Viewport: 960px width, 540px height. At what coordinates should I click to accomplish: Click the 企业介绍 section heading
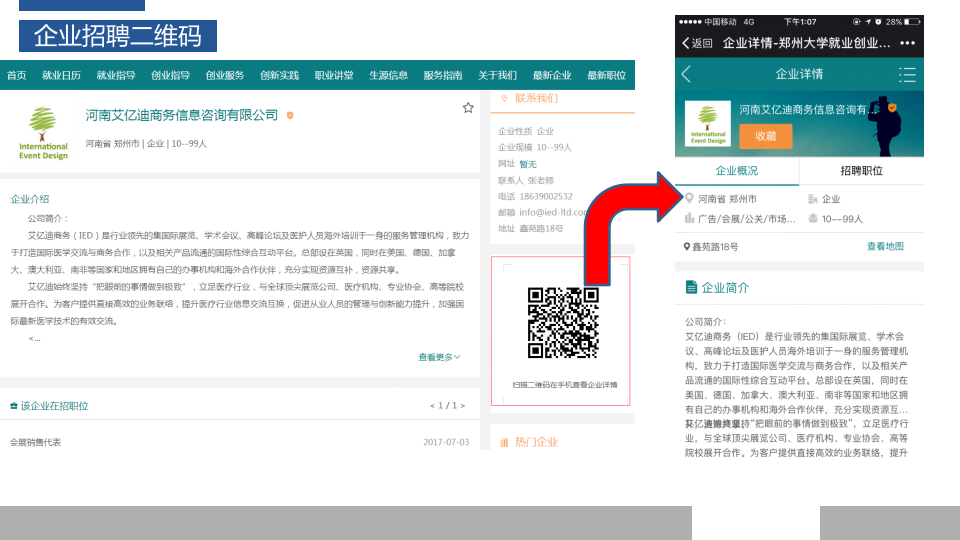(30, 199)
